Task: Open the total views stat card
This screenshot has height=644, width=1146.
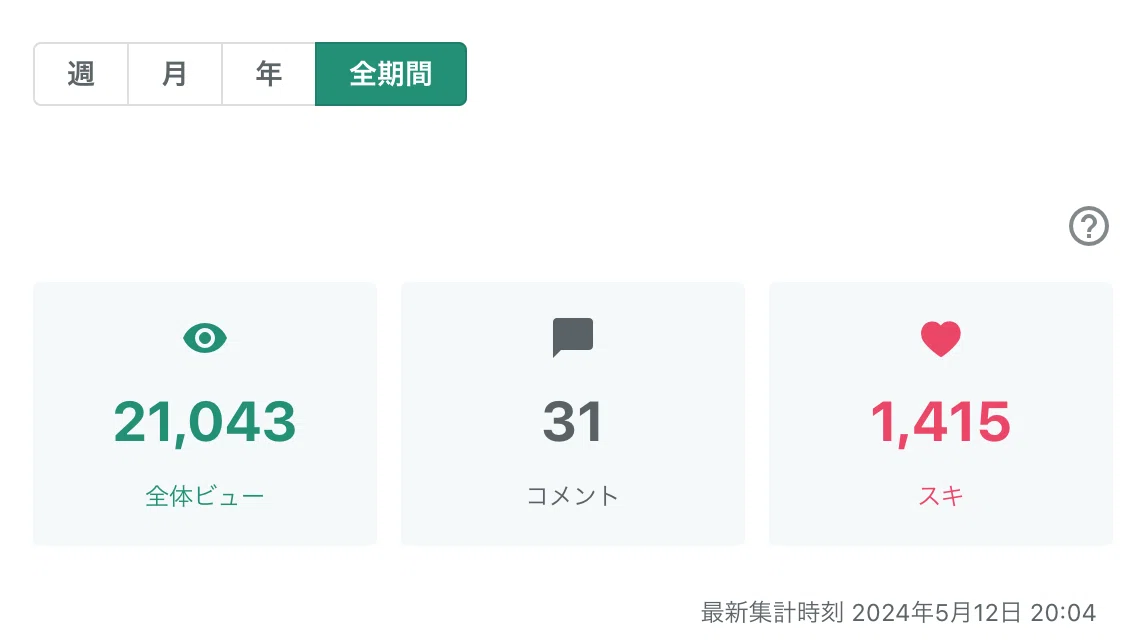Action: 205,414
